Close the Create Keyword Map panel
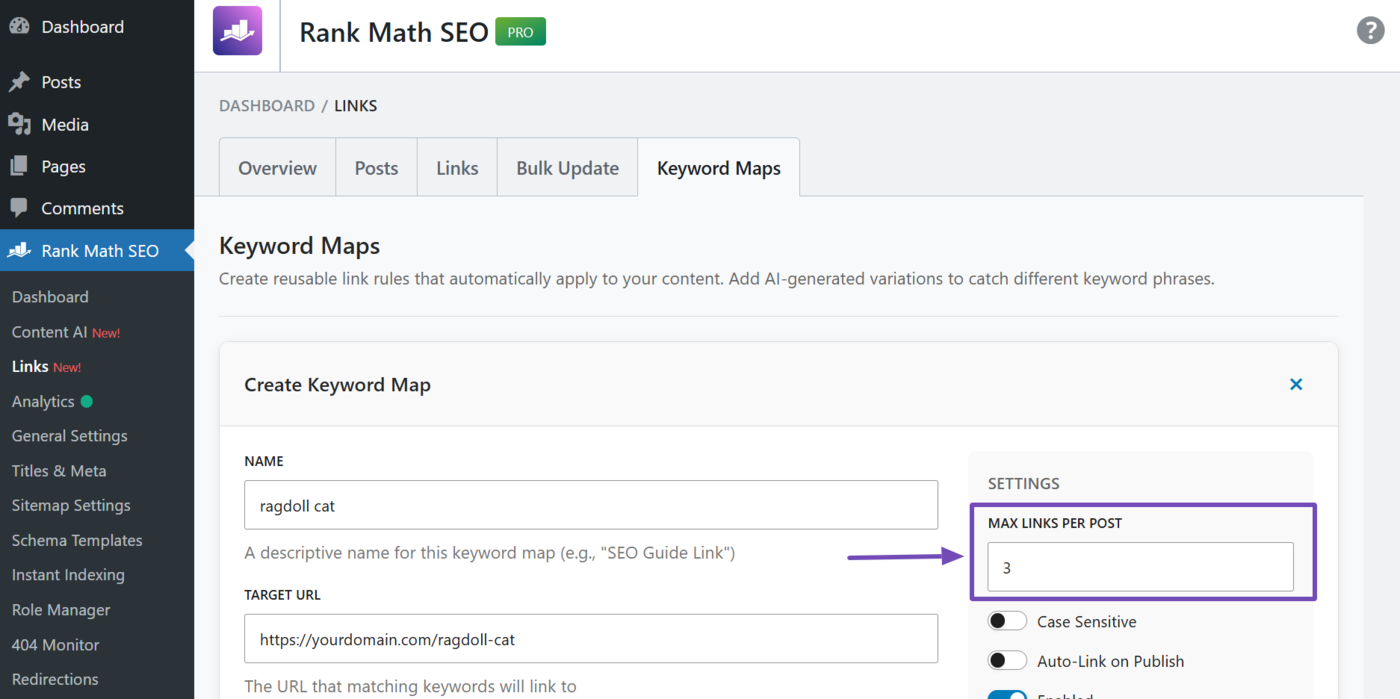 coord(1296,384)
